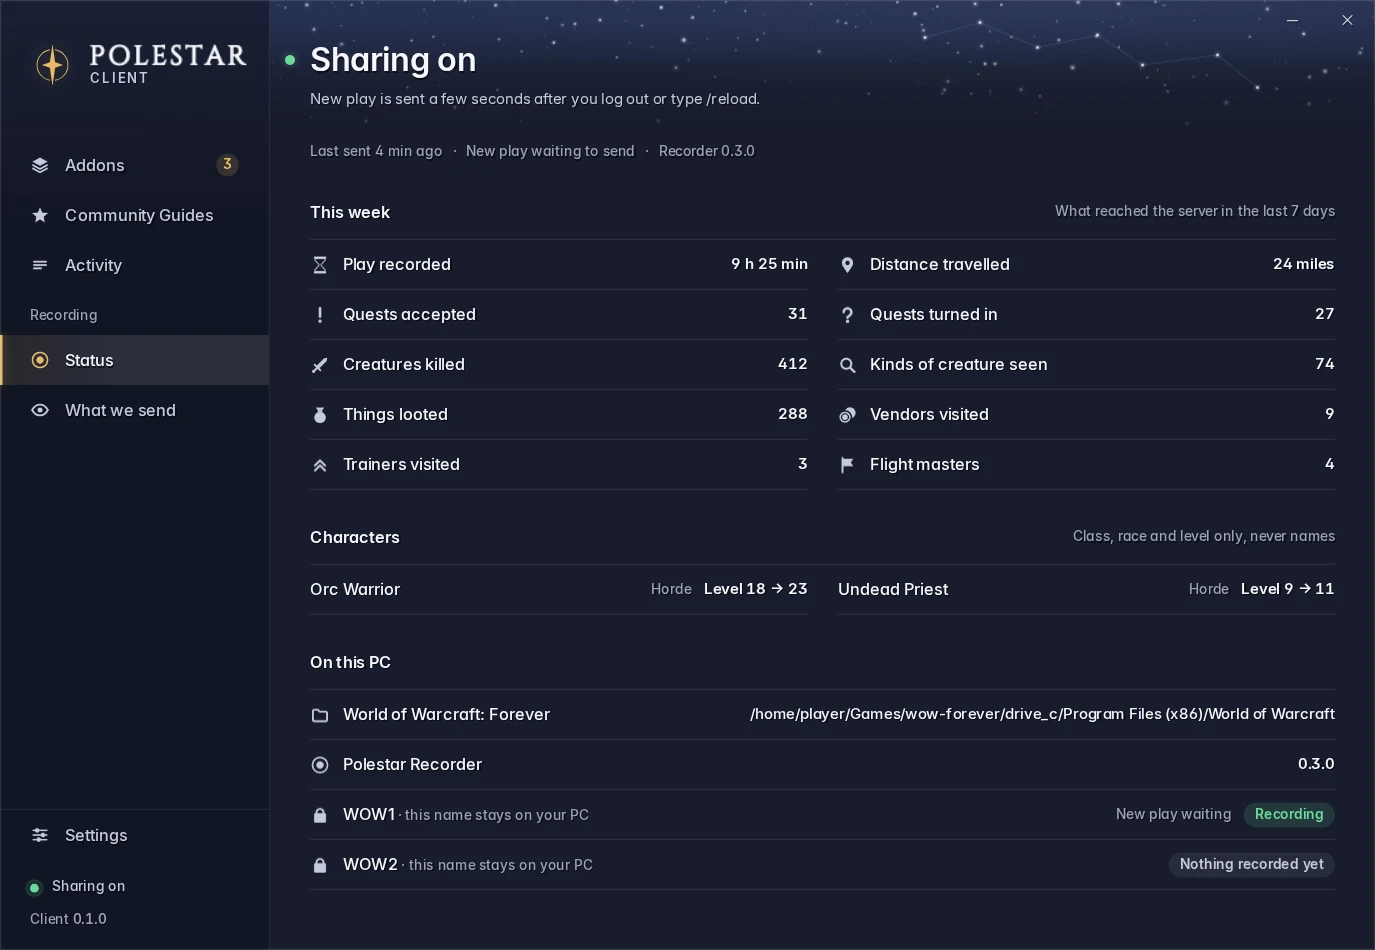Click the magnifier icon beside Kinds of creature seen
The width and height of the screenshot is (1375, 950).
(847, 365)
